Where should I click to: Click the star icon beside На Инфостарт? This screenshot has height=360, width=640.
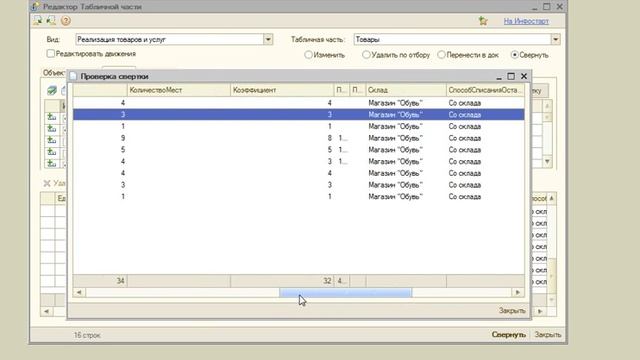tap(483, 21)
